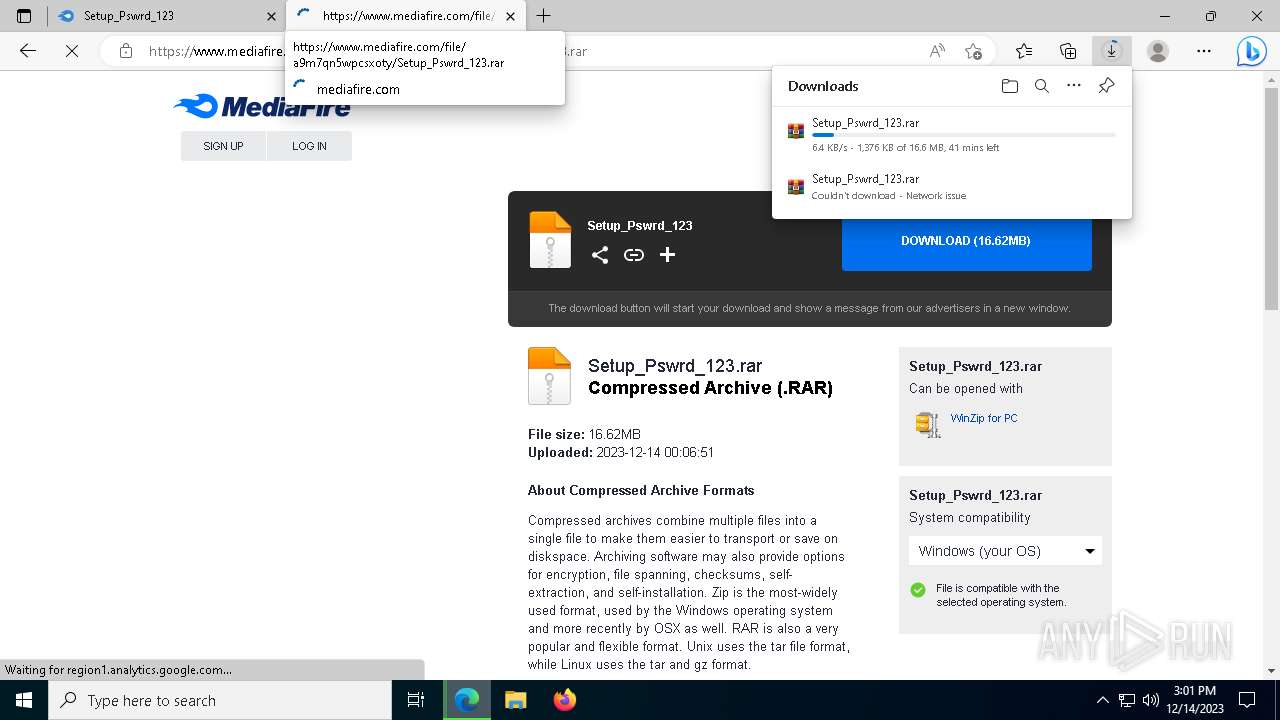Viewport: 1280px width, 720px height.
Task: Open File Explorer from the taskbar
Action: [516, 700]
